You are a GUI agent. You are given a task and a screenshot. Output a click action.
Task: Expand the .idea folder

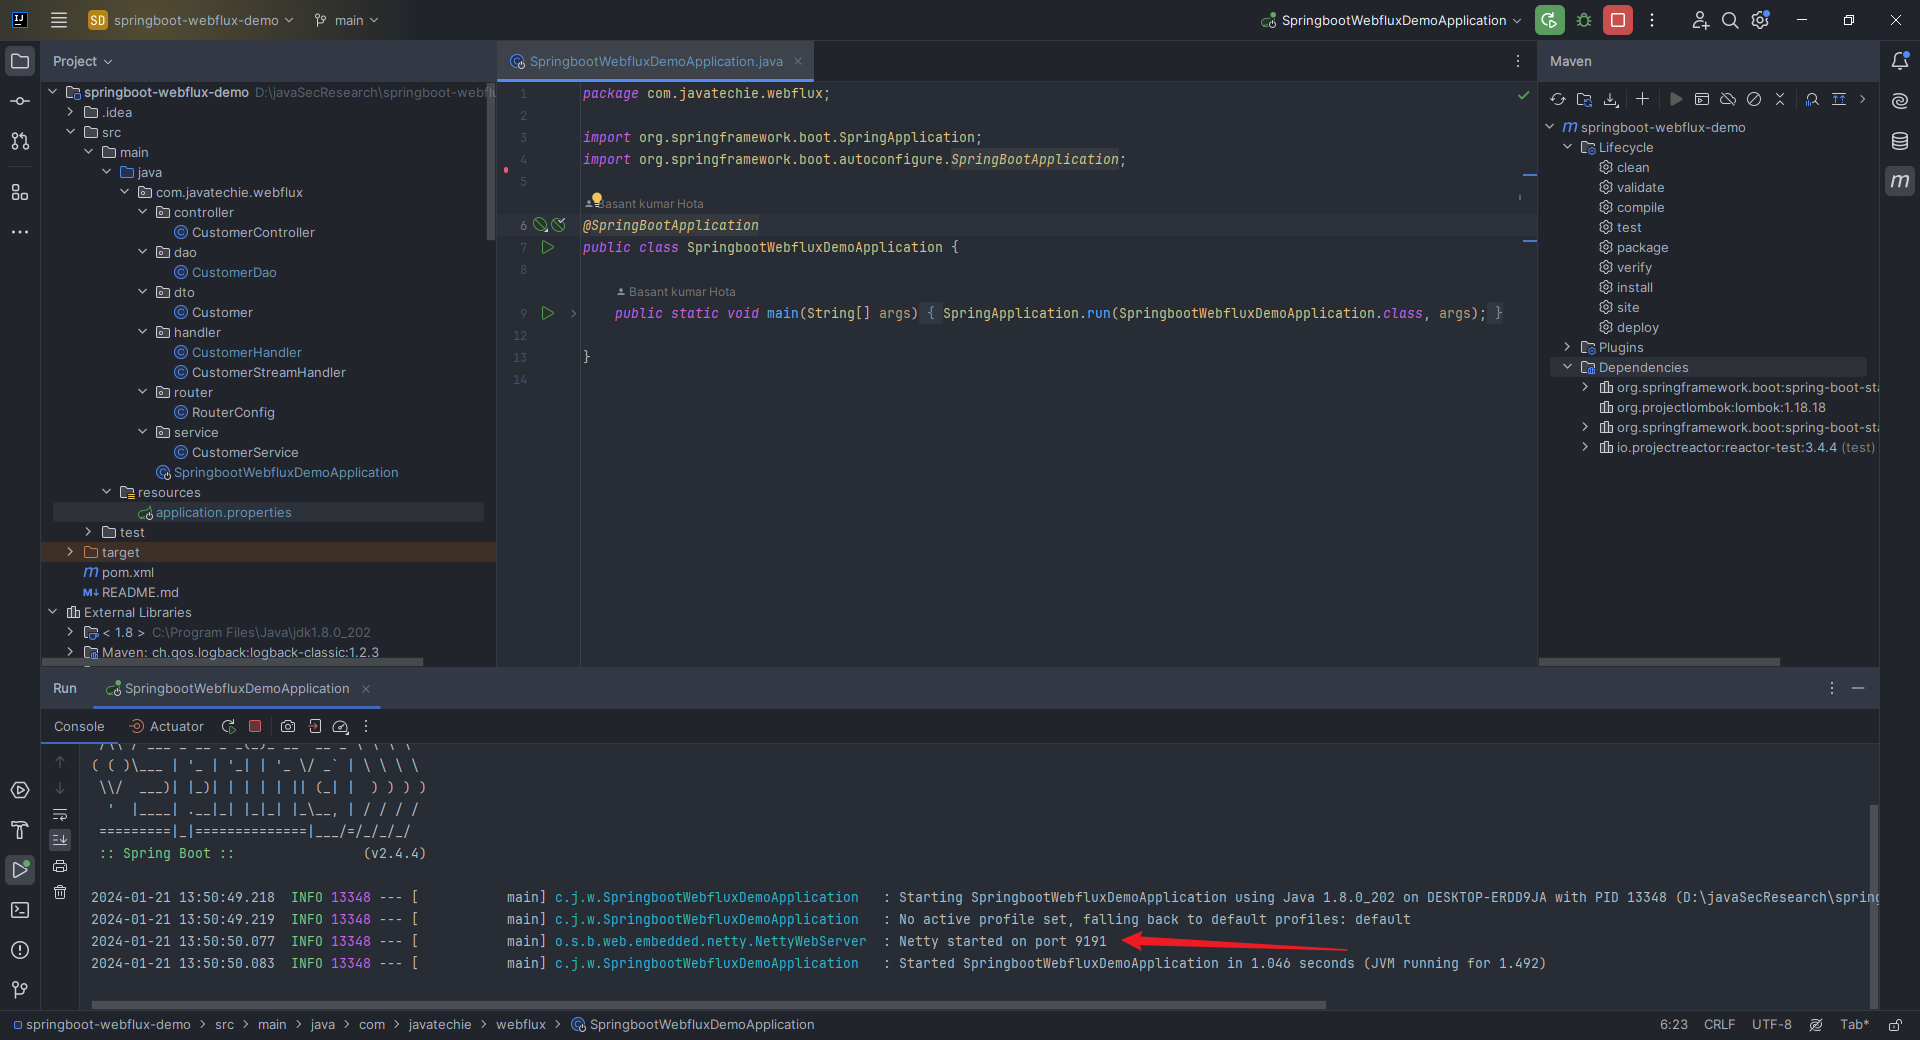(71, 112)
